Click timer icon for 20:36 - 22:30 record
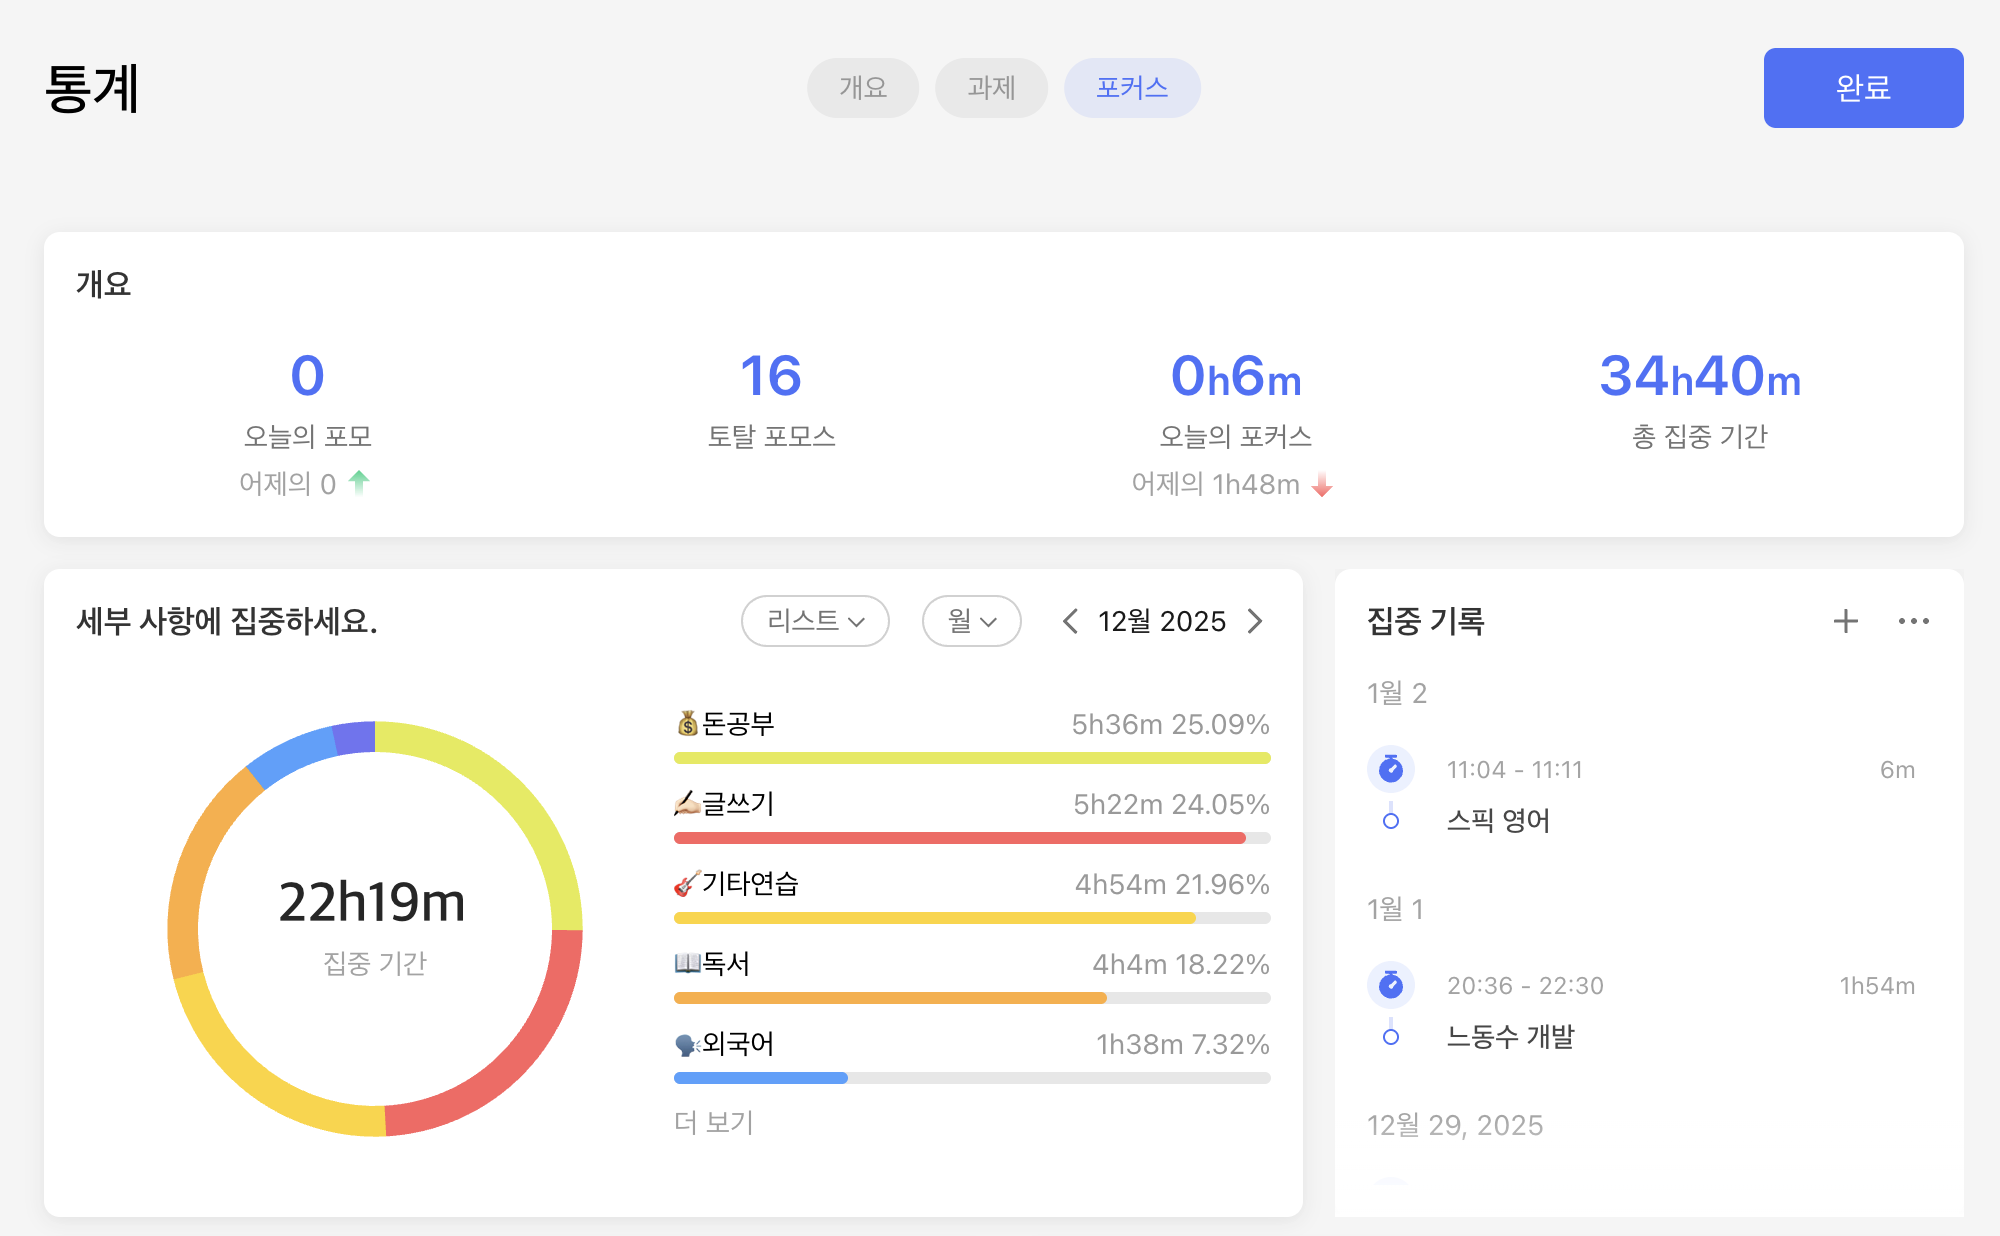2000x1236 pixels. click(x=1391, y=985)
